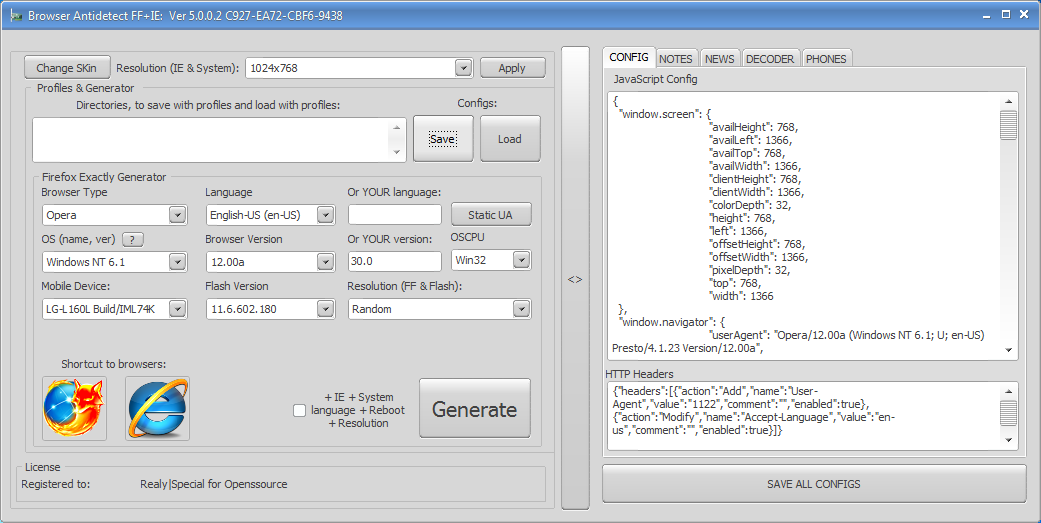
Task: Expand the Flash Version dropdown
Action: [x=325, y=309]
